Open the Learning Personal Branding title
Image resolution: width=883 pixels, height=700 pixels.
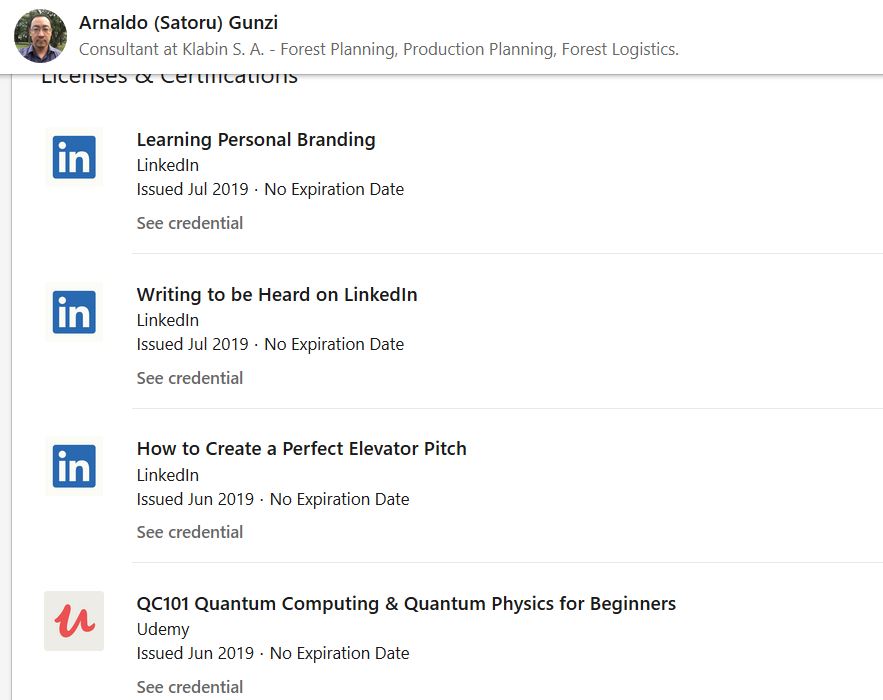tap(256, 140)
